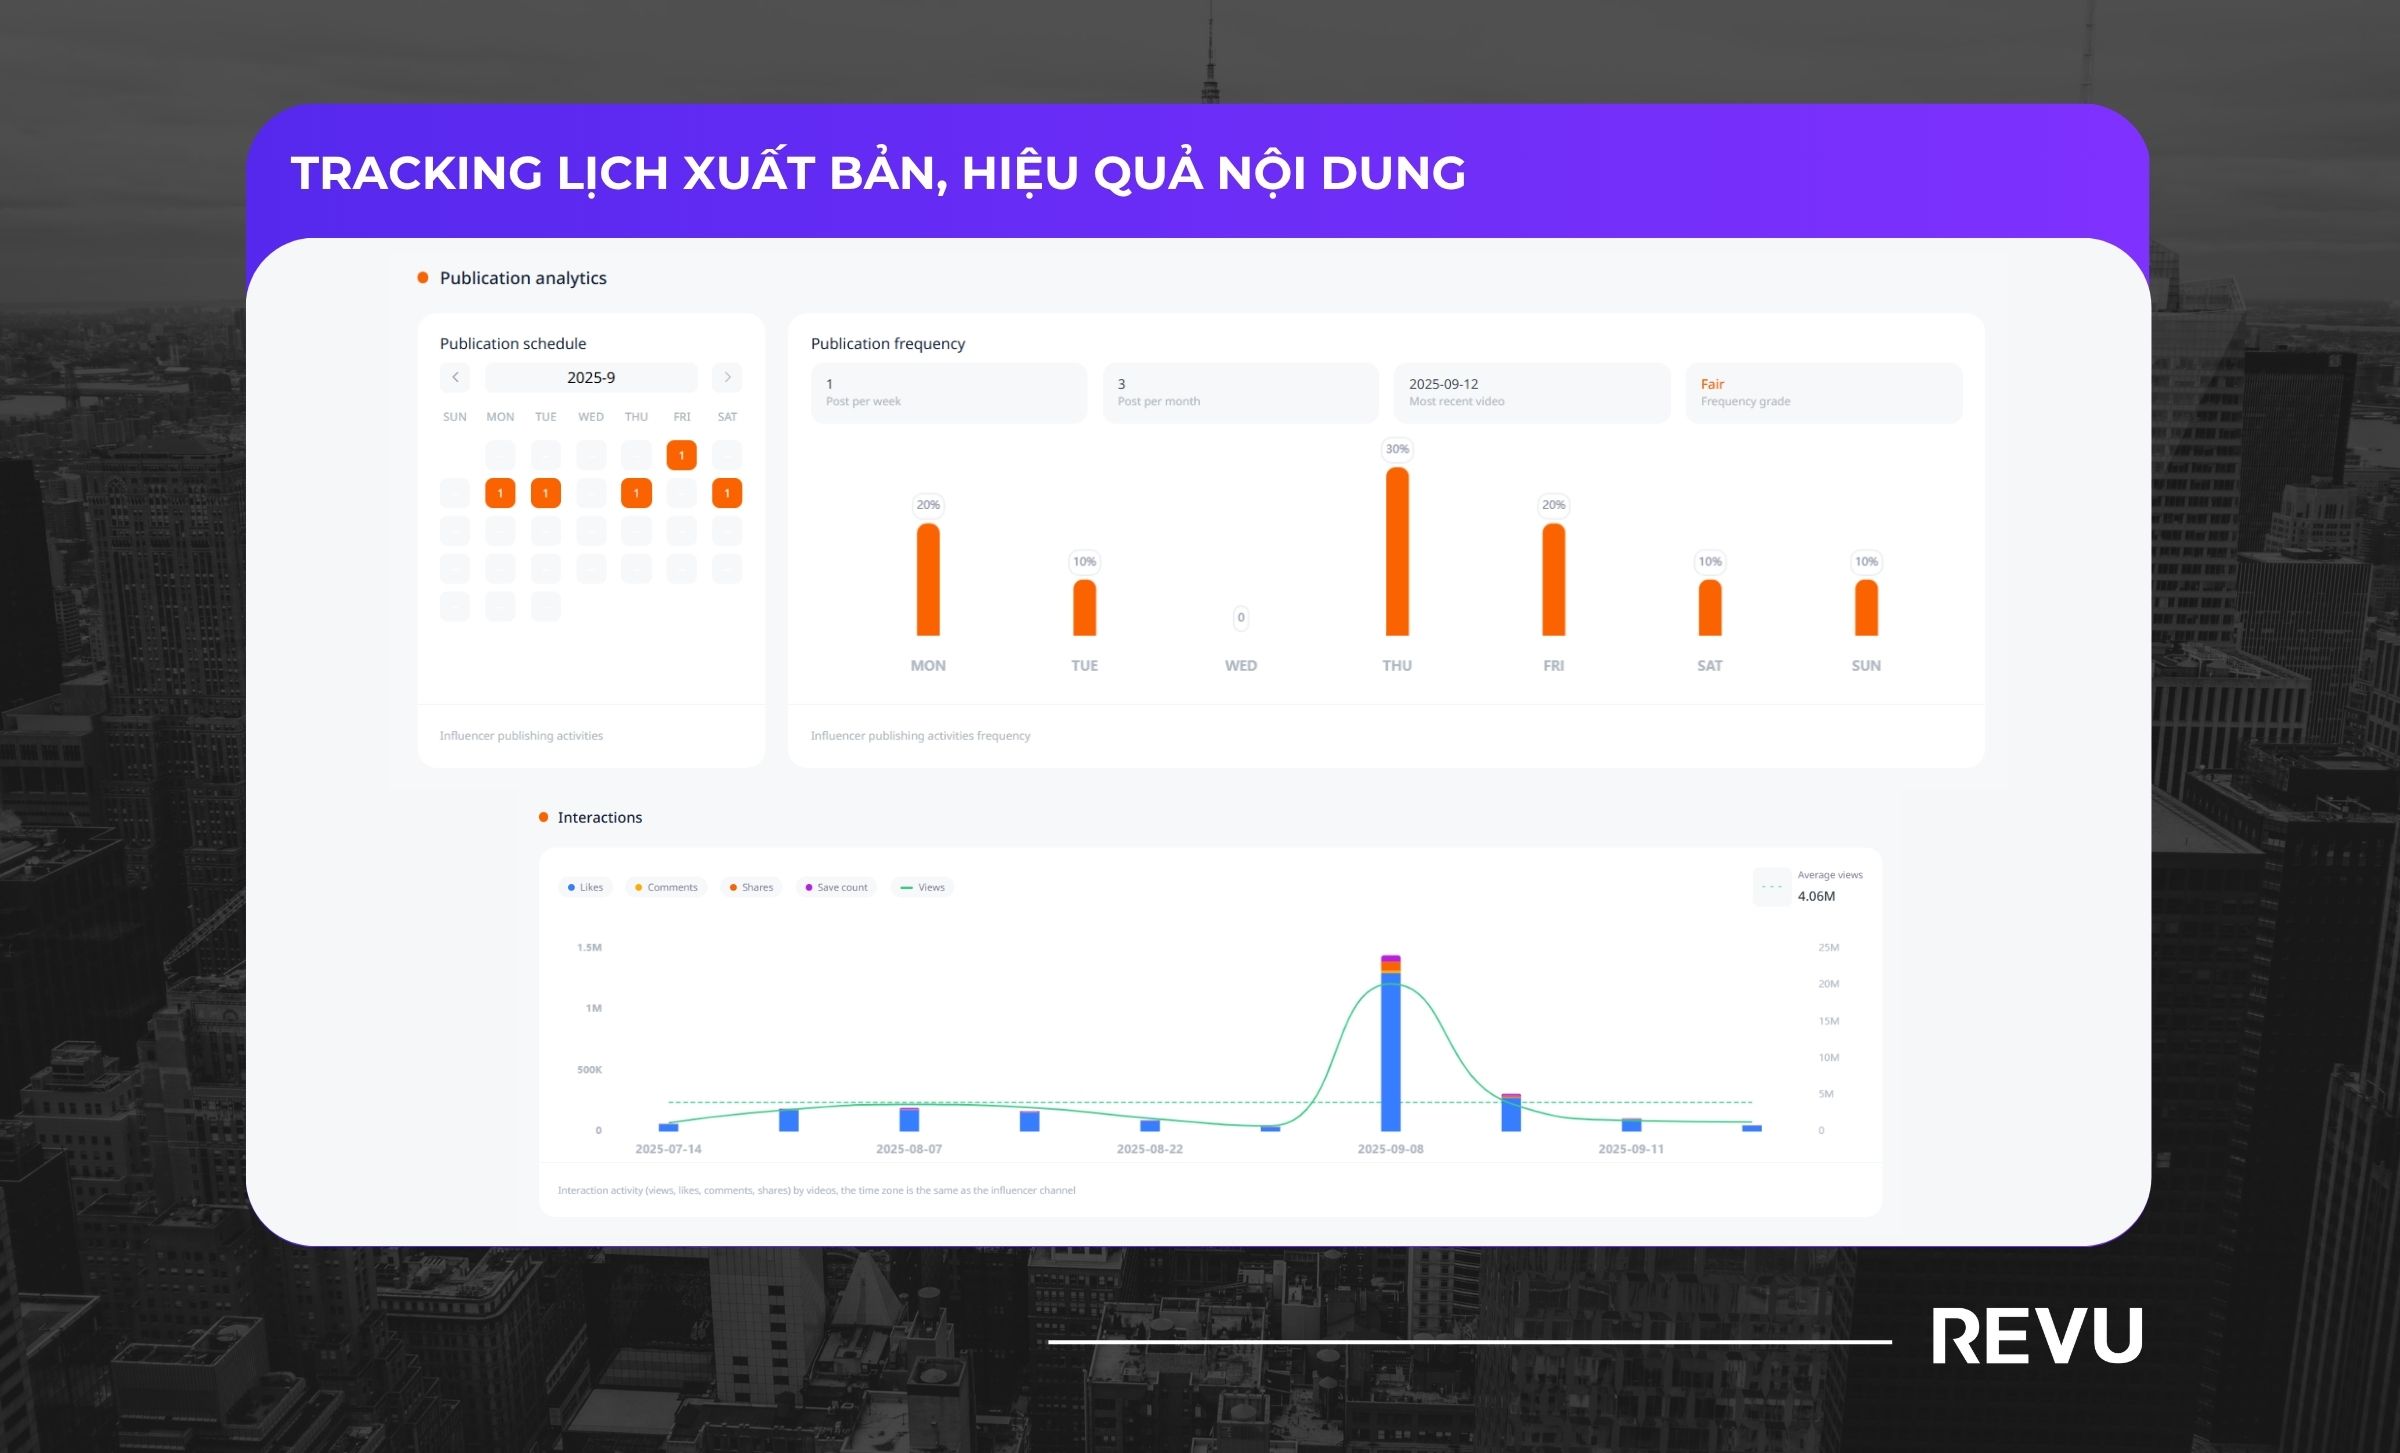The width and height of the screenshot is (2400, 1453).
Task: Toggle the Shares legend series
Action: tap(751, 887)
